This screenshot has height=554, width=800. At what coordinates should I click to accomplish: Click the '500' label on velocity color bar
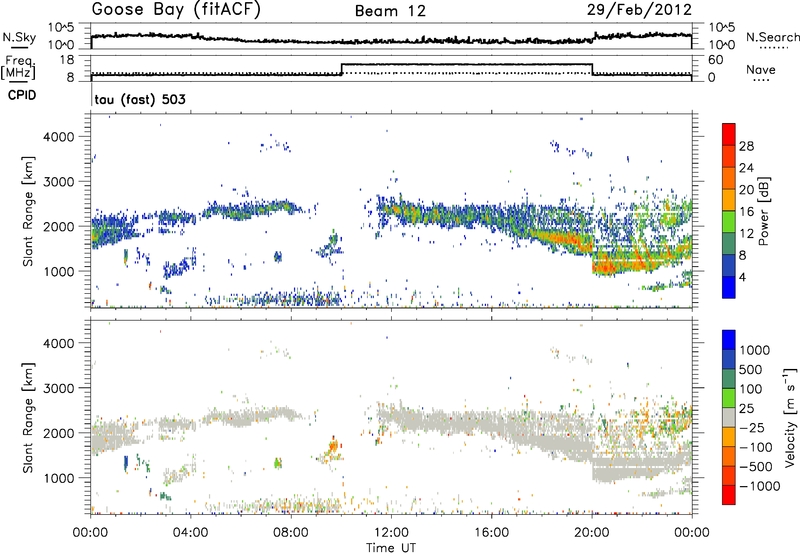(x=751, y=369)
